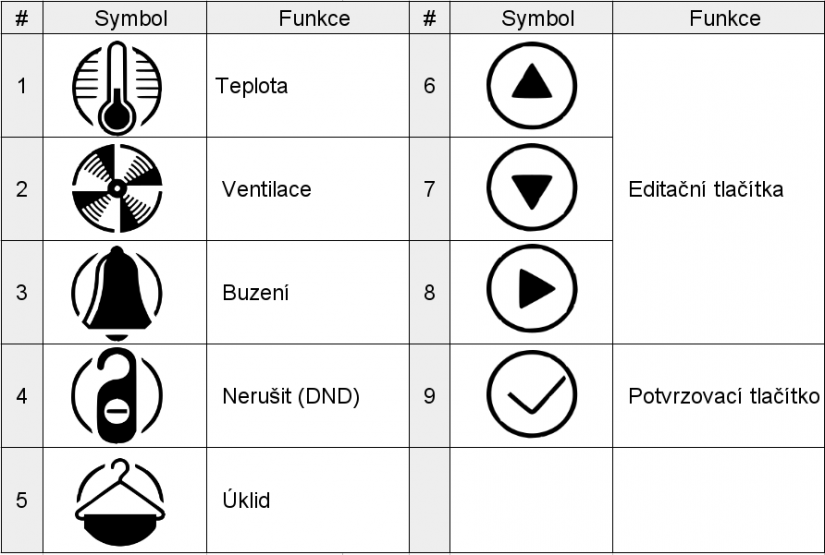Click the thermometer temperature icon
The width and height of the screenshot is (825, 555).
[117, 86]
